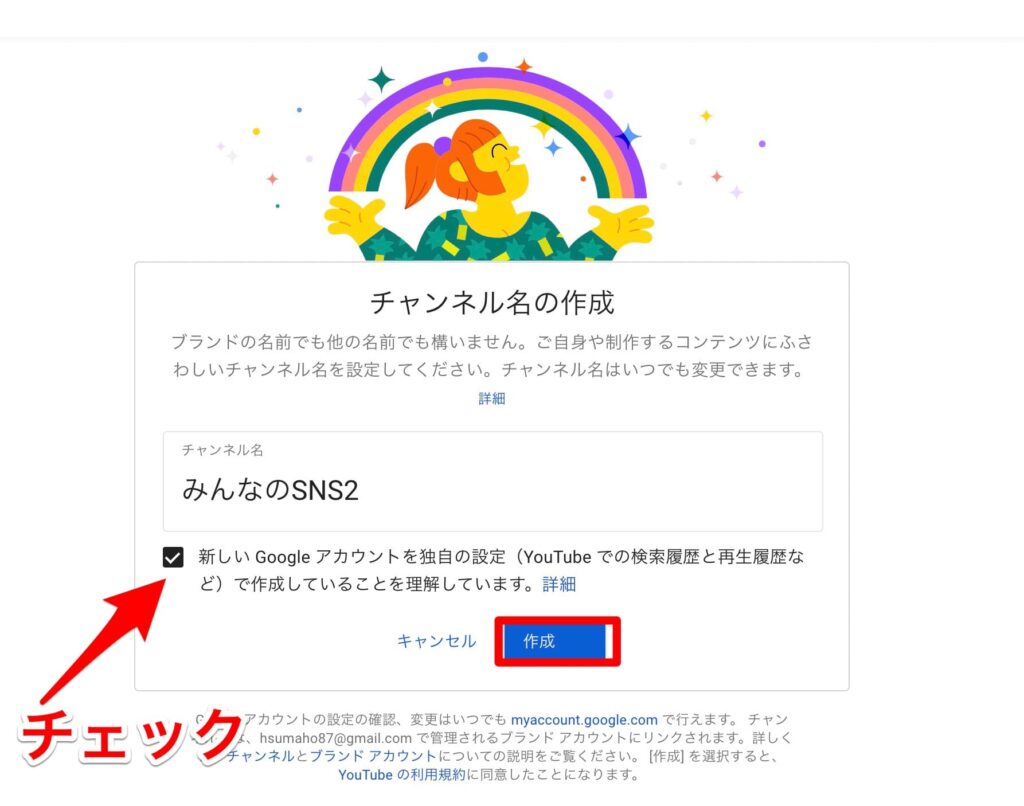Image resolution: width=1024 pixels, height=806 pixels.
Task: Click the teal sparkle star above the rainbow
Action: pyautogui.click(x=381, y=80)
